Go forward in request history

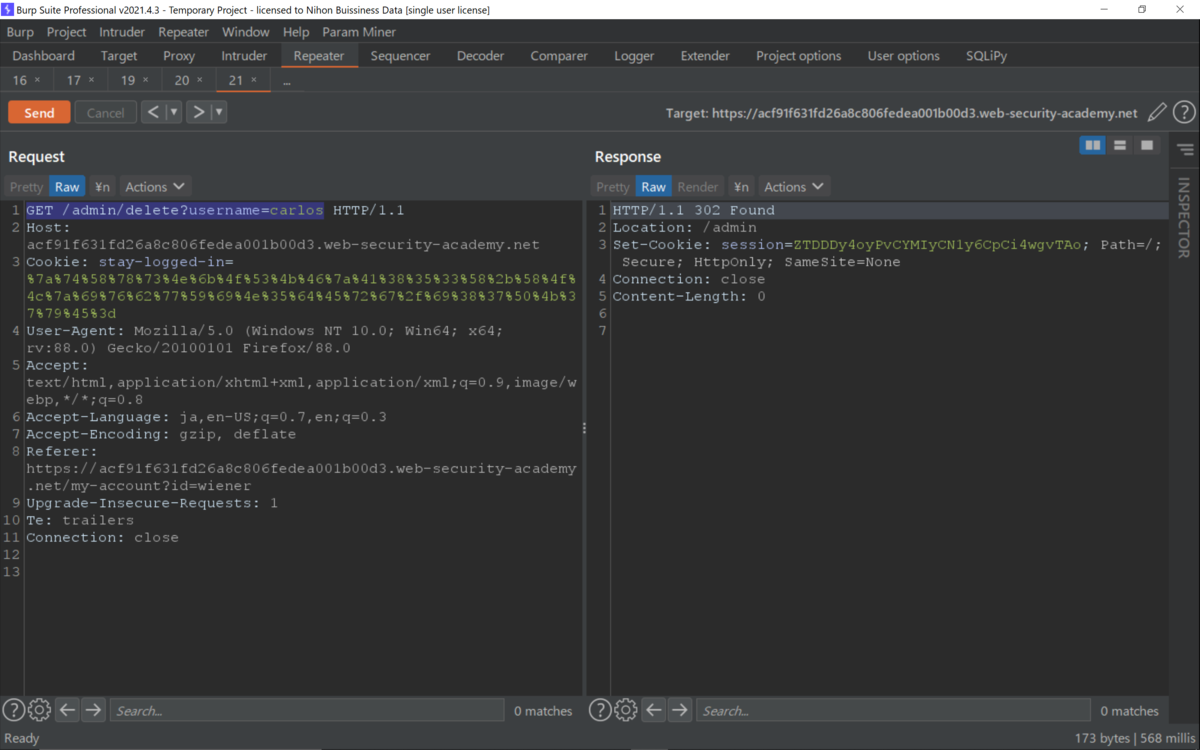[x=198, y=112]
